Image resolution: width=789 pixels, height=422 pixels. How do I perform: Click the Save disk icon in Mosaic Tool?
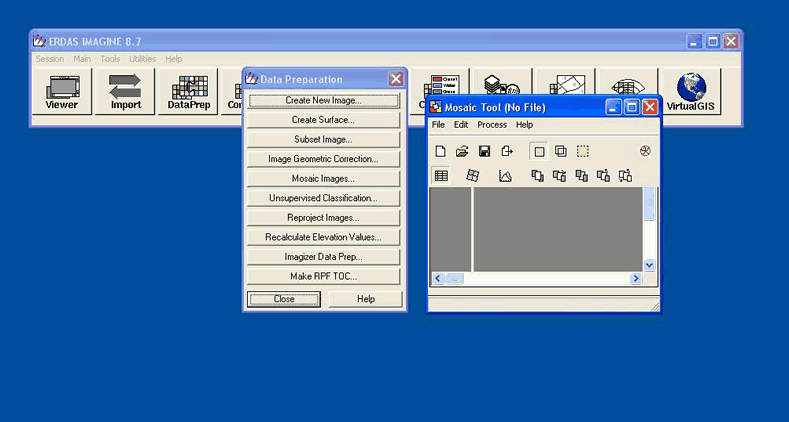pyautogui.click(x=484, y=151)
